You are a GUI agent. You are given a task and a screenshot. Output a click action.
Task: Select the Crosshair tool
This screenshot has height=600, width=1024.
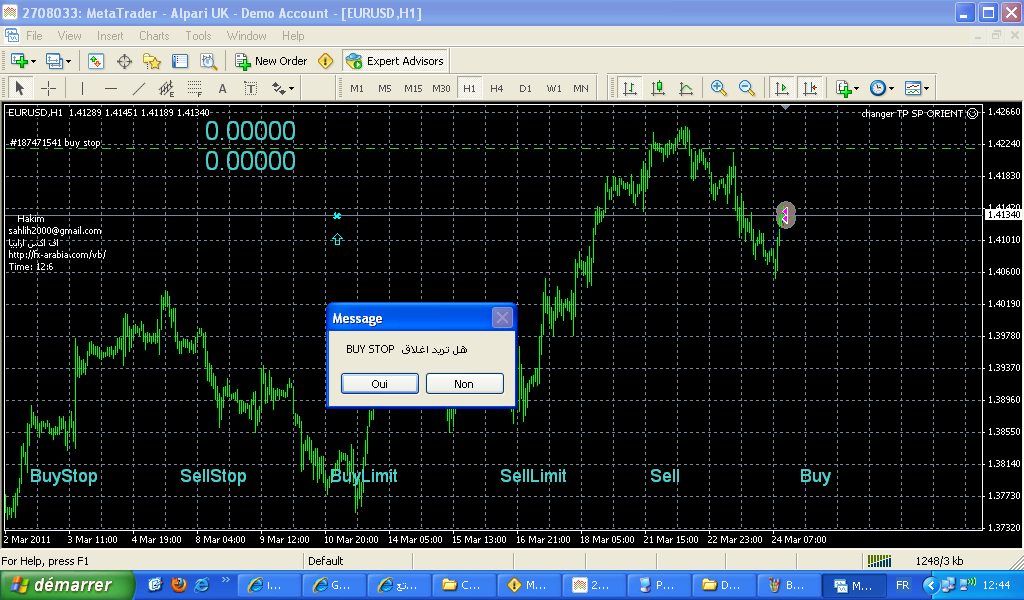tap(48, 88)
